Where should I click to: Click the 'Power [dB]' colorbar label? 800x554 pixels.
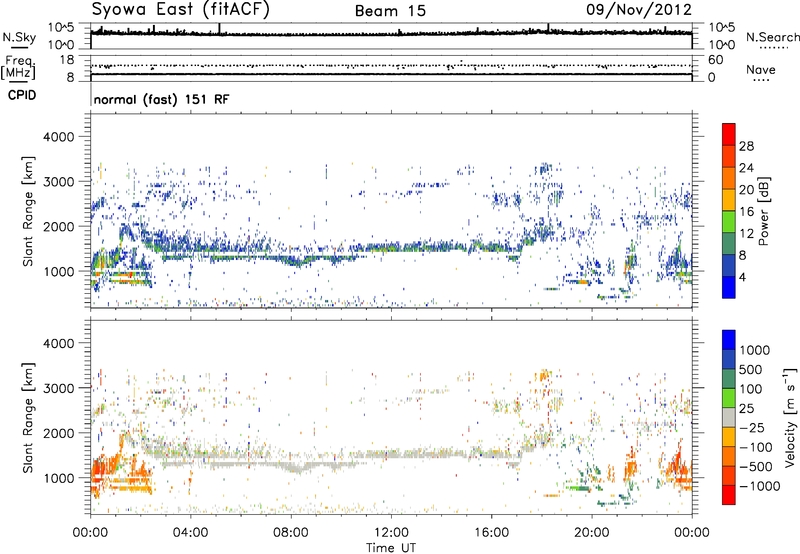tap(764, 211)
